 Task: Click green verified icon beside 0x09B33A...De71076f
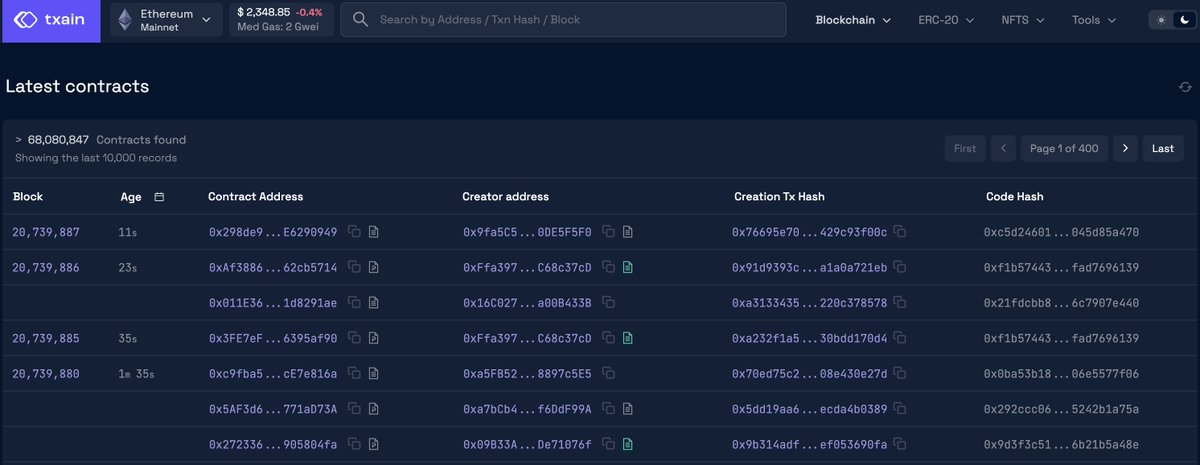628,444
